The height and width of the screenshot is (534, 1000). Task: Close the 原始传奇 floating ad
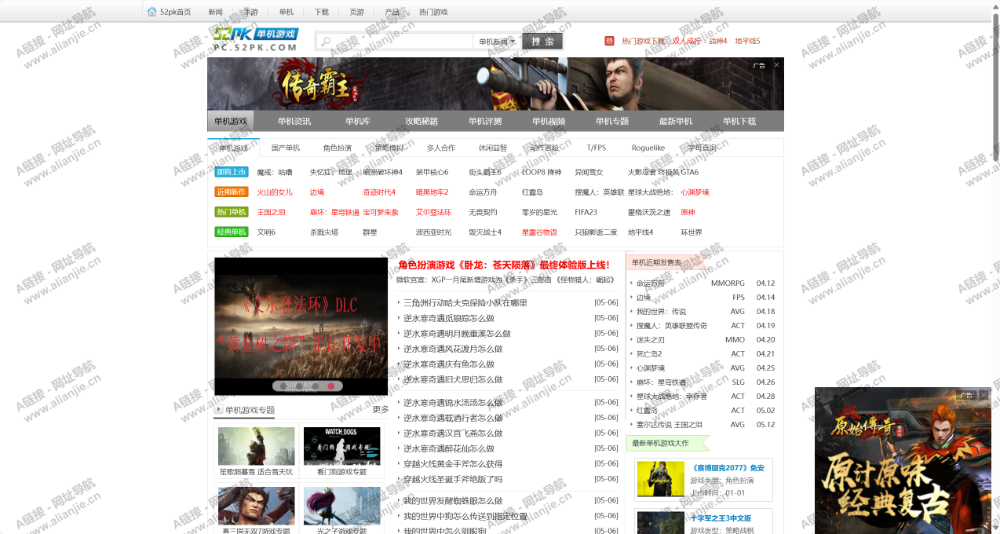983,395
